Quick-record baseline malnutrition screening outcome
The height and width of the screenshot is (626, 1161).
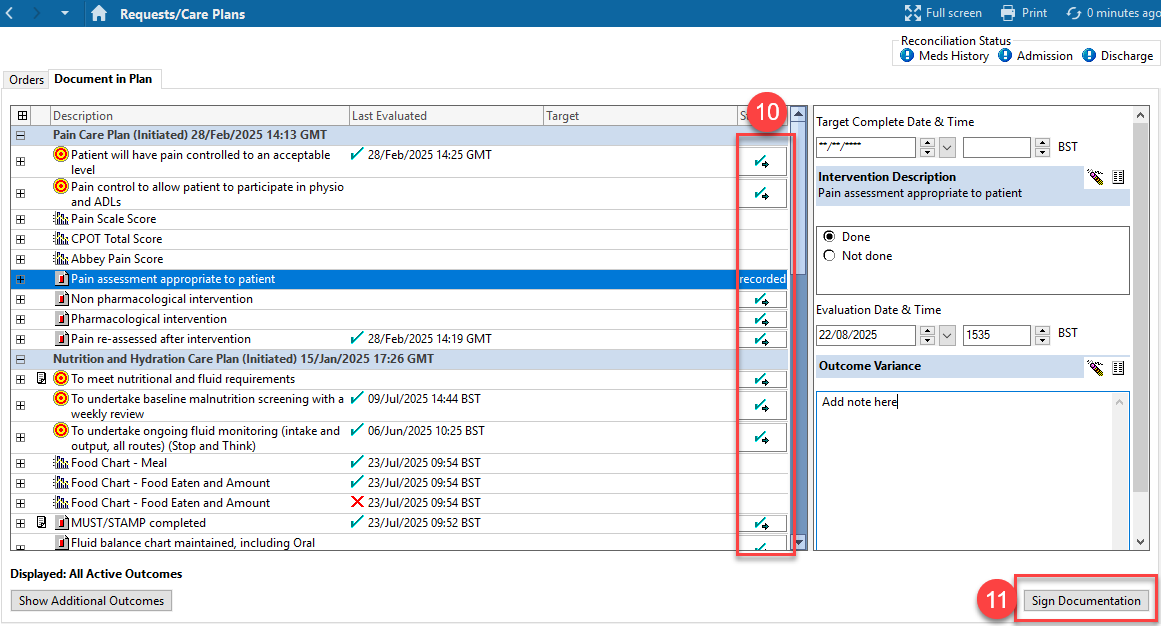click(762, 405)
